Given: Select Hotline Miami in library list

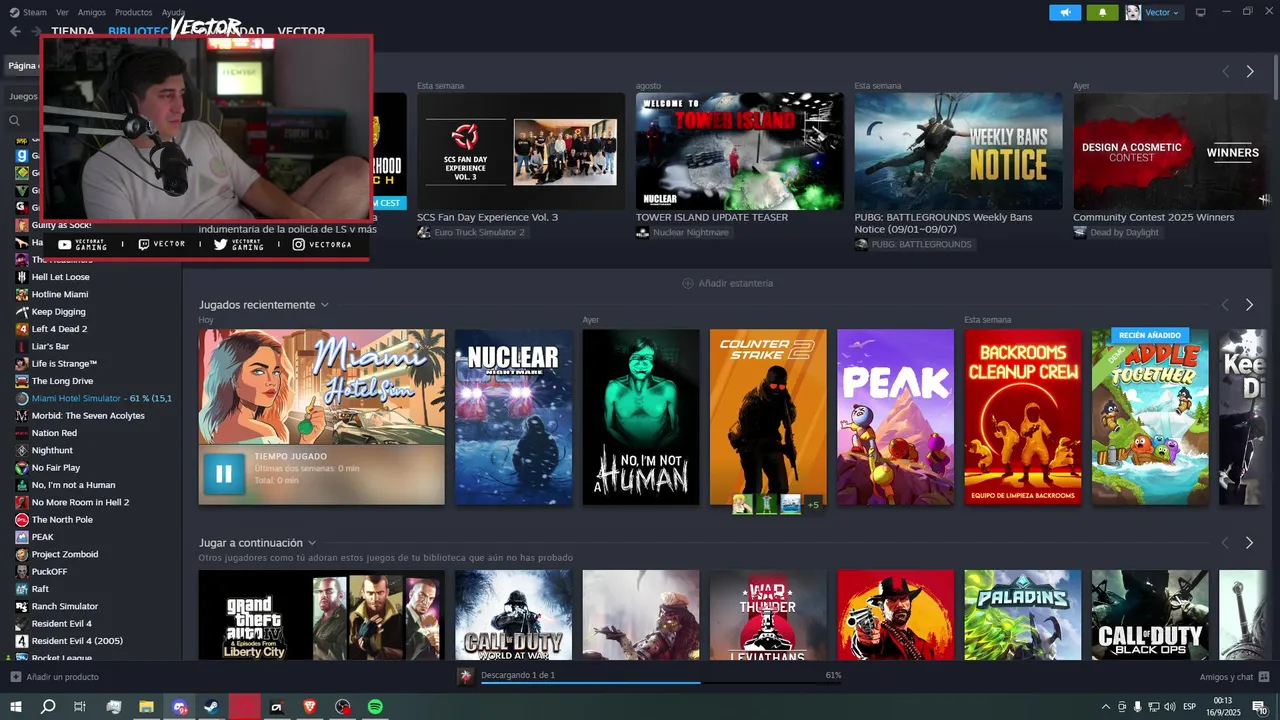Looking at the screenshot, I should pyautogui.click(x=60, y=294).
